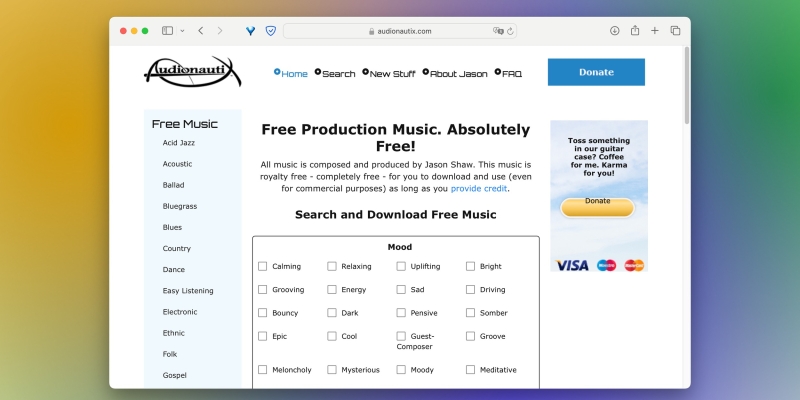
Task: Click the blue Donate button
Action: [x=596, y=72]
